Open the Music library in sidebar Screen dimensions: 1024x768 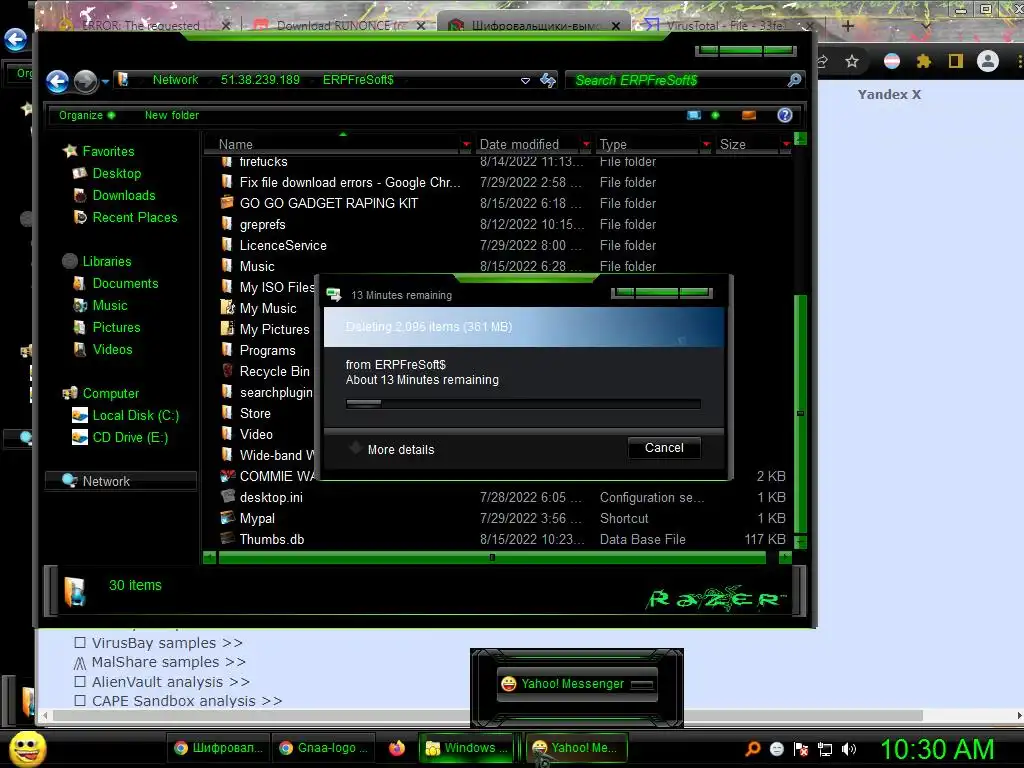click(x=110, y=306)
